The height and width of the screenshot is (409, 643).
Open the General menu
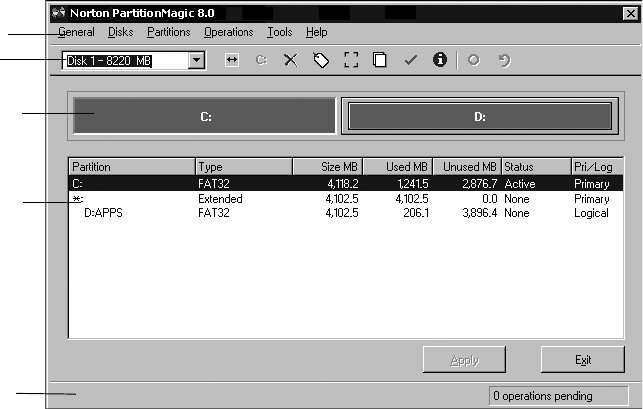pos(76,32)
